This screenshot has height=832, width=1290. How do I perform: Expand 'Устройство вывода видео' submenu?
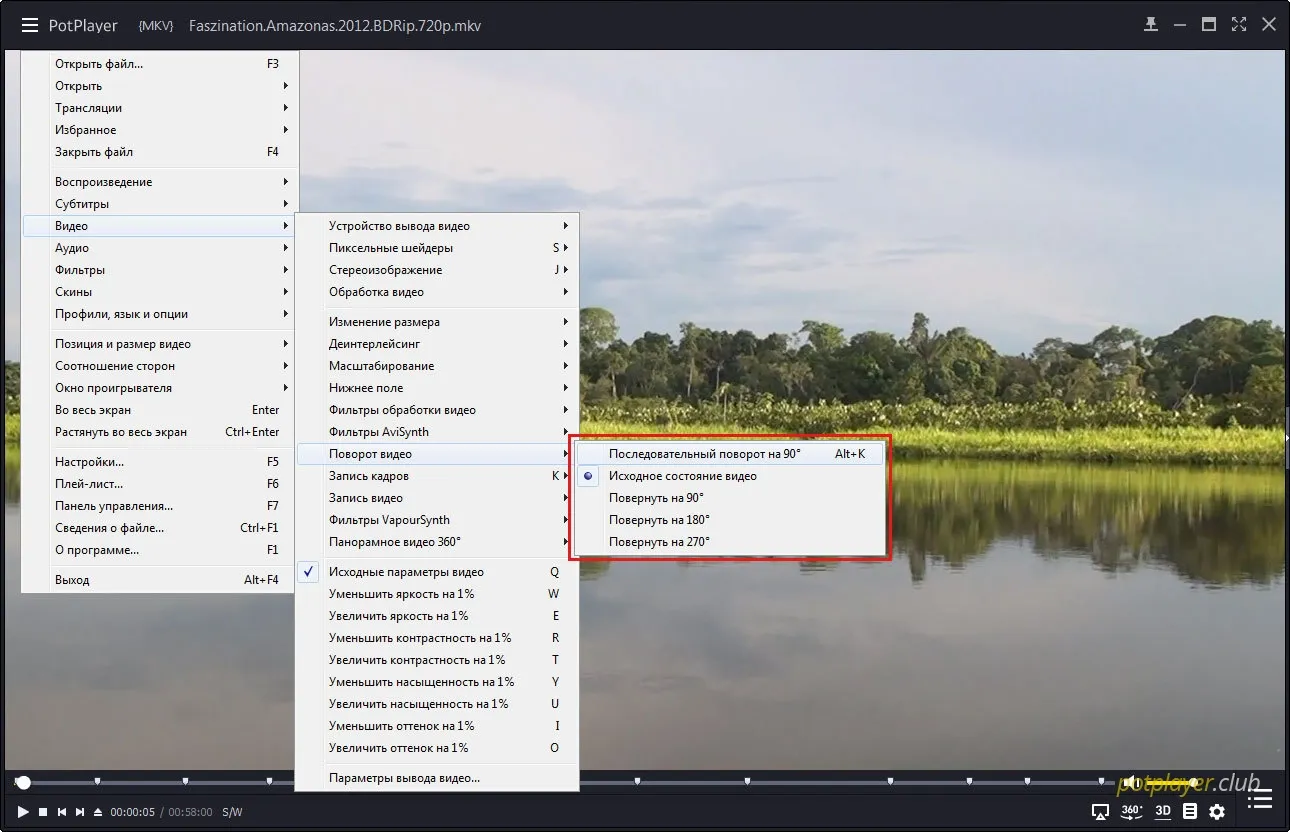pyautogui.click(x=437, y=226)
